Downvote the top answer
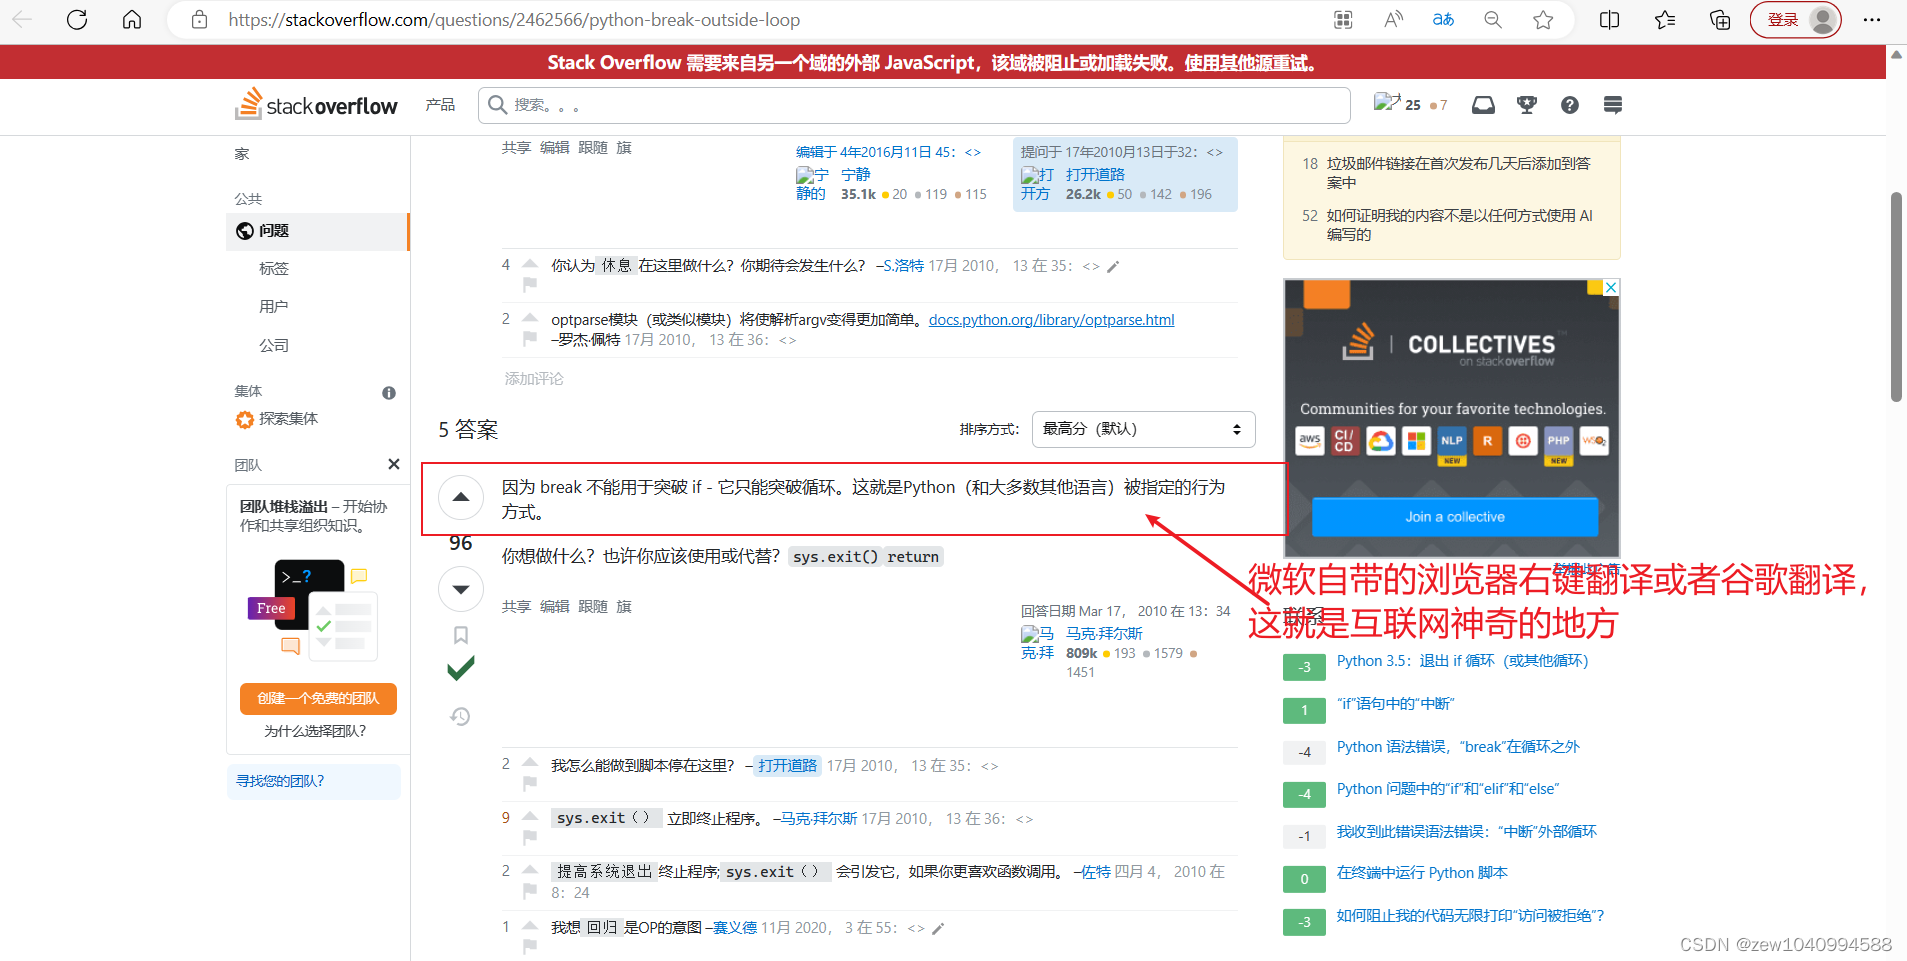The image size is (1907, 961). [460, 589]
